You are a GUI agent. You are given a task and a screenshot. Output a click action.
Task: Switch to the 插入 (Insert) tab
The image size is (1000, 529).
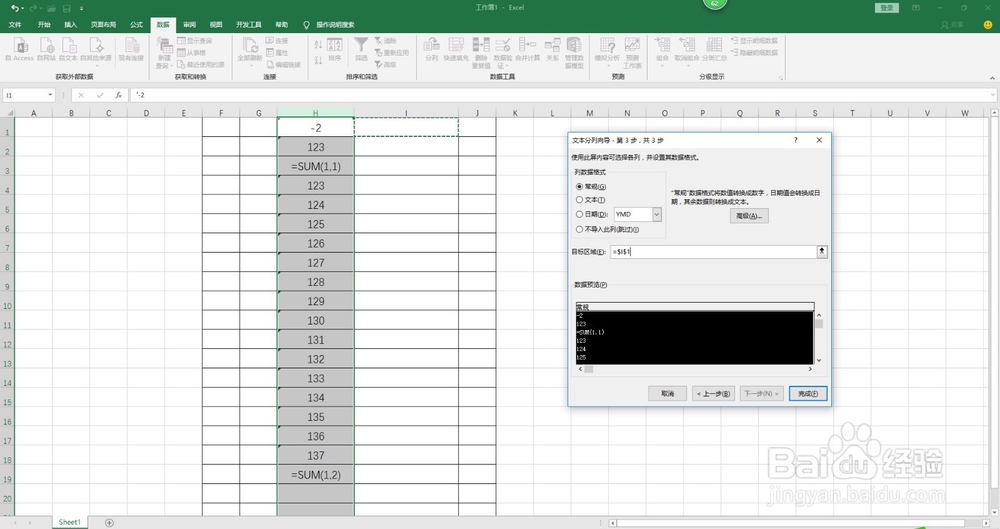click(x=71, y=25)
